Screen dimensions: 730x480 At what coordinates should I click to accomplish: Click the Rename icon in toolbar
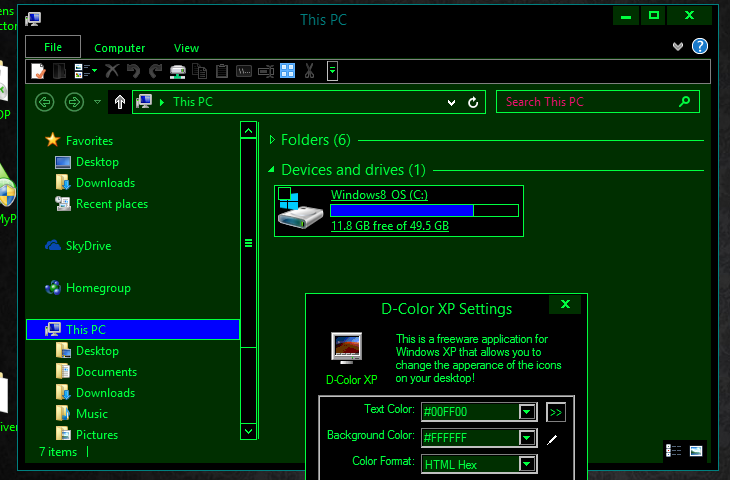click(266, 71)
